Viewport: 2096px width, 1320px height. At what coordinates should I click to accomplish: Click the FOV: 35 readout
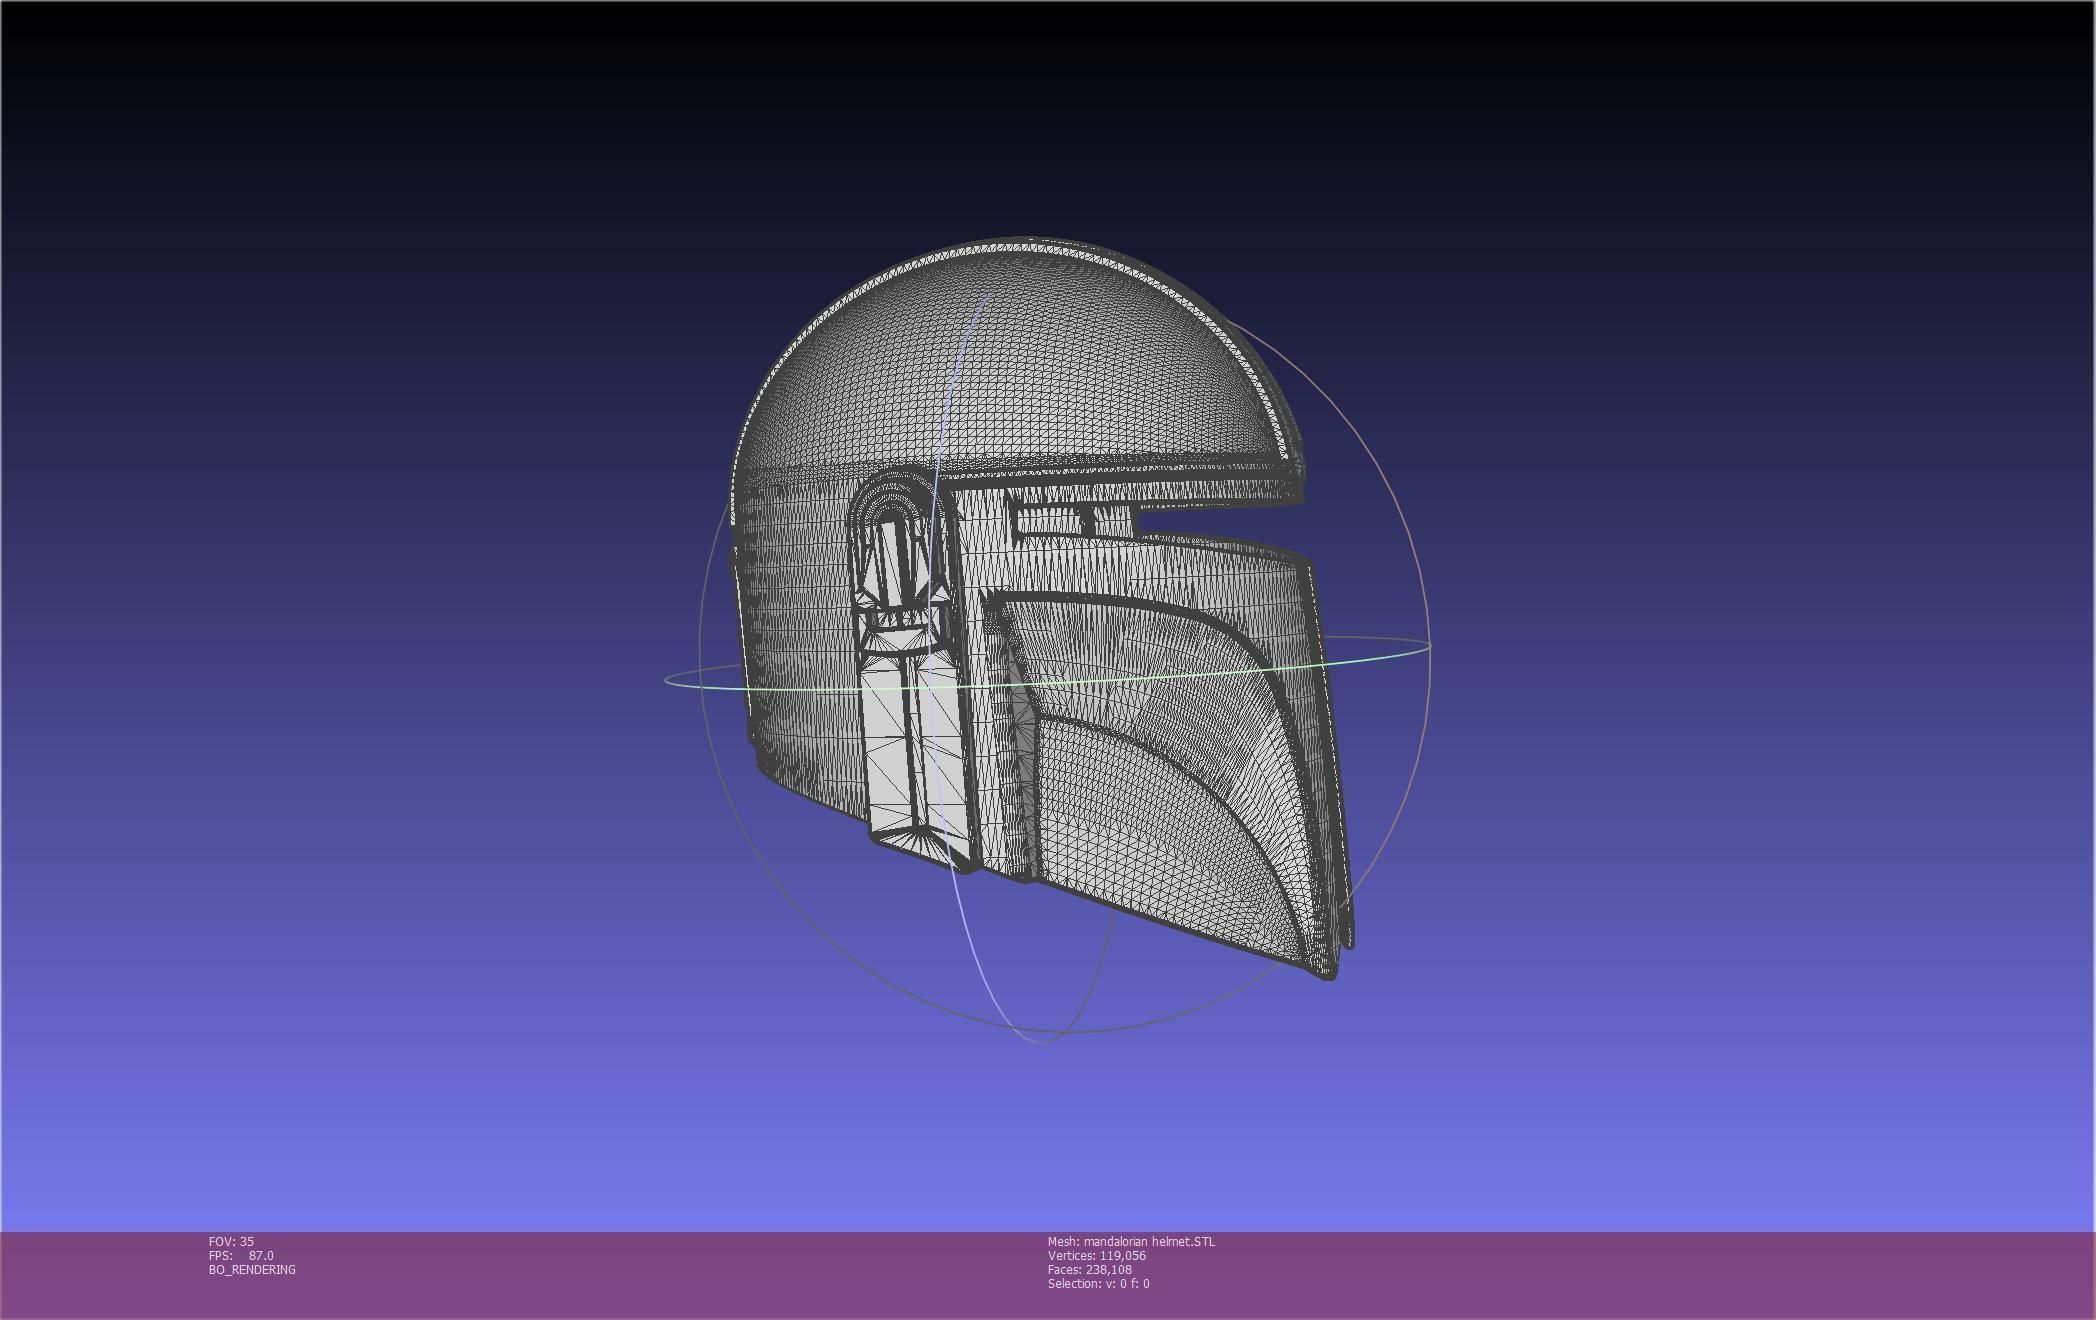click(231, 1241)
